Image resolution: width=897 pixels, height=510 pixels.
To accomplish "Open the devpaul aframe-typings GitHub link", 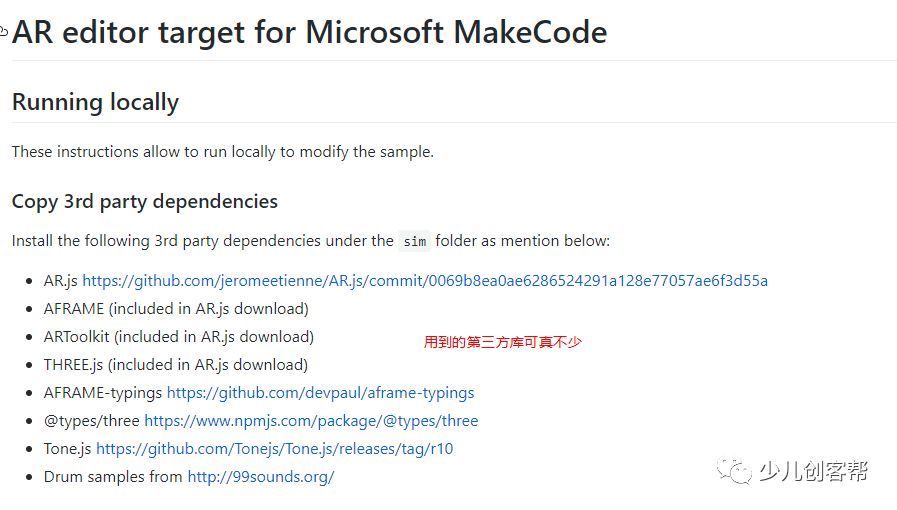I will tap(320, 393).
